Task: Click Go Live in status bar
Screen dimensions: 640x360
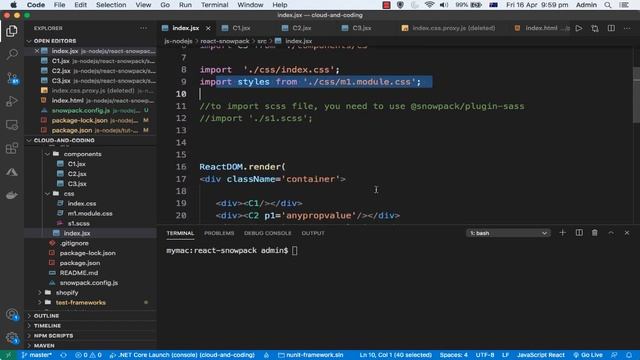Action: click(588, 355)
